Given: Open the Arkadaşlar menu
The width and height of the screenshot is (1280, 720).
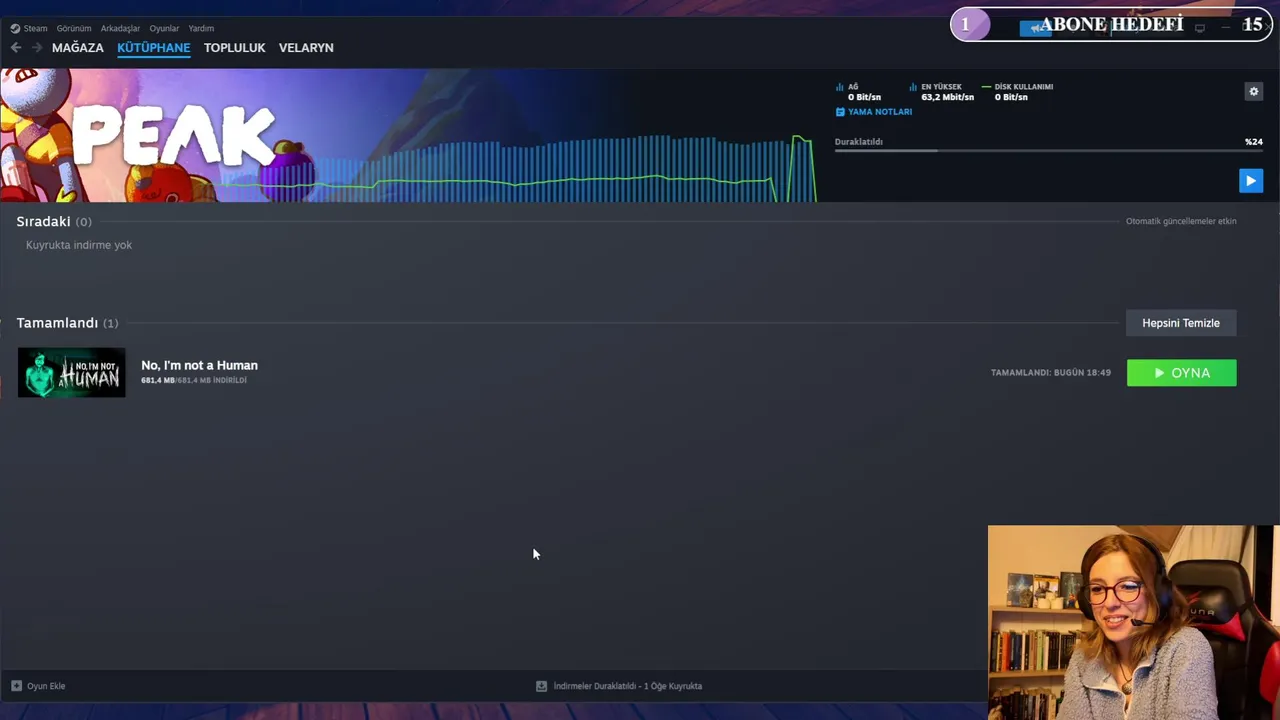Looking at the screenshot, I should [120, 28].
